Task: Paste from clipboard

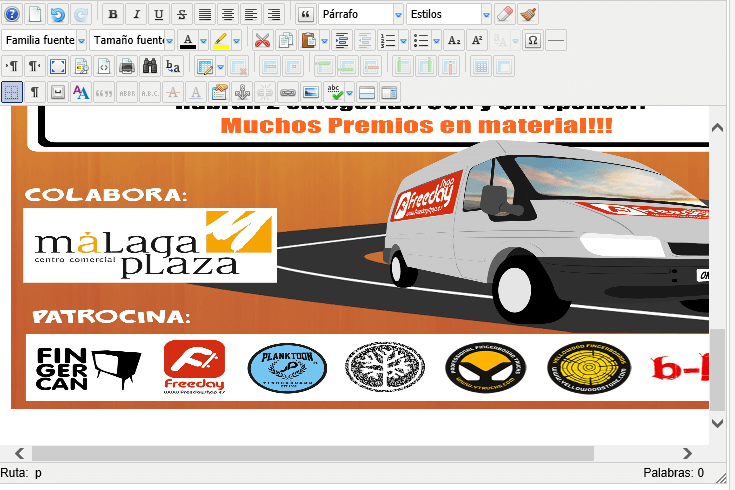Action: (x=308, y=40)
